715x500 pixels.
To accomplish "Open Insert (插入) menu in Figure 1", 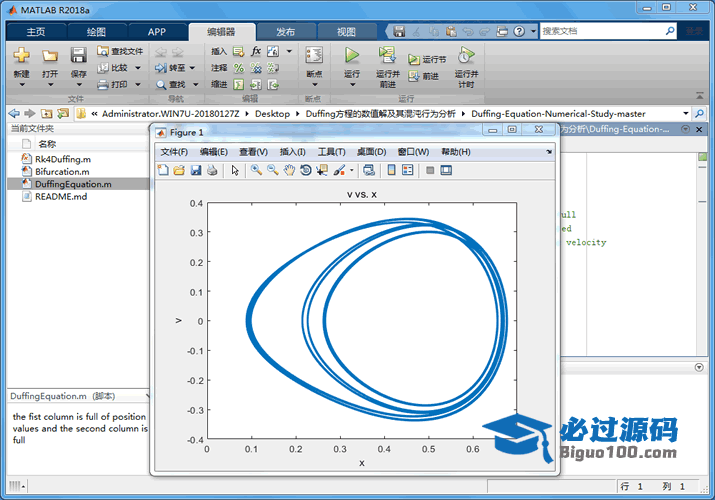I will [x=292, y=152].
